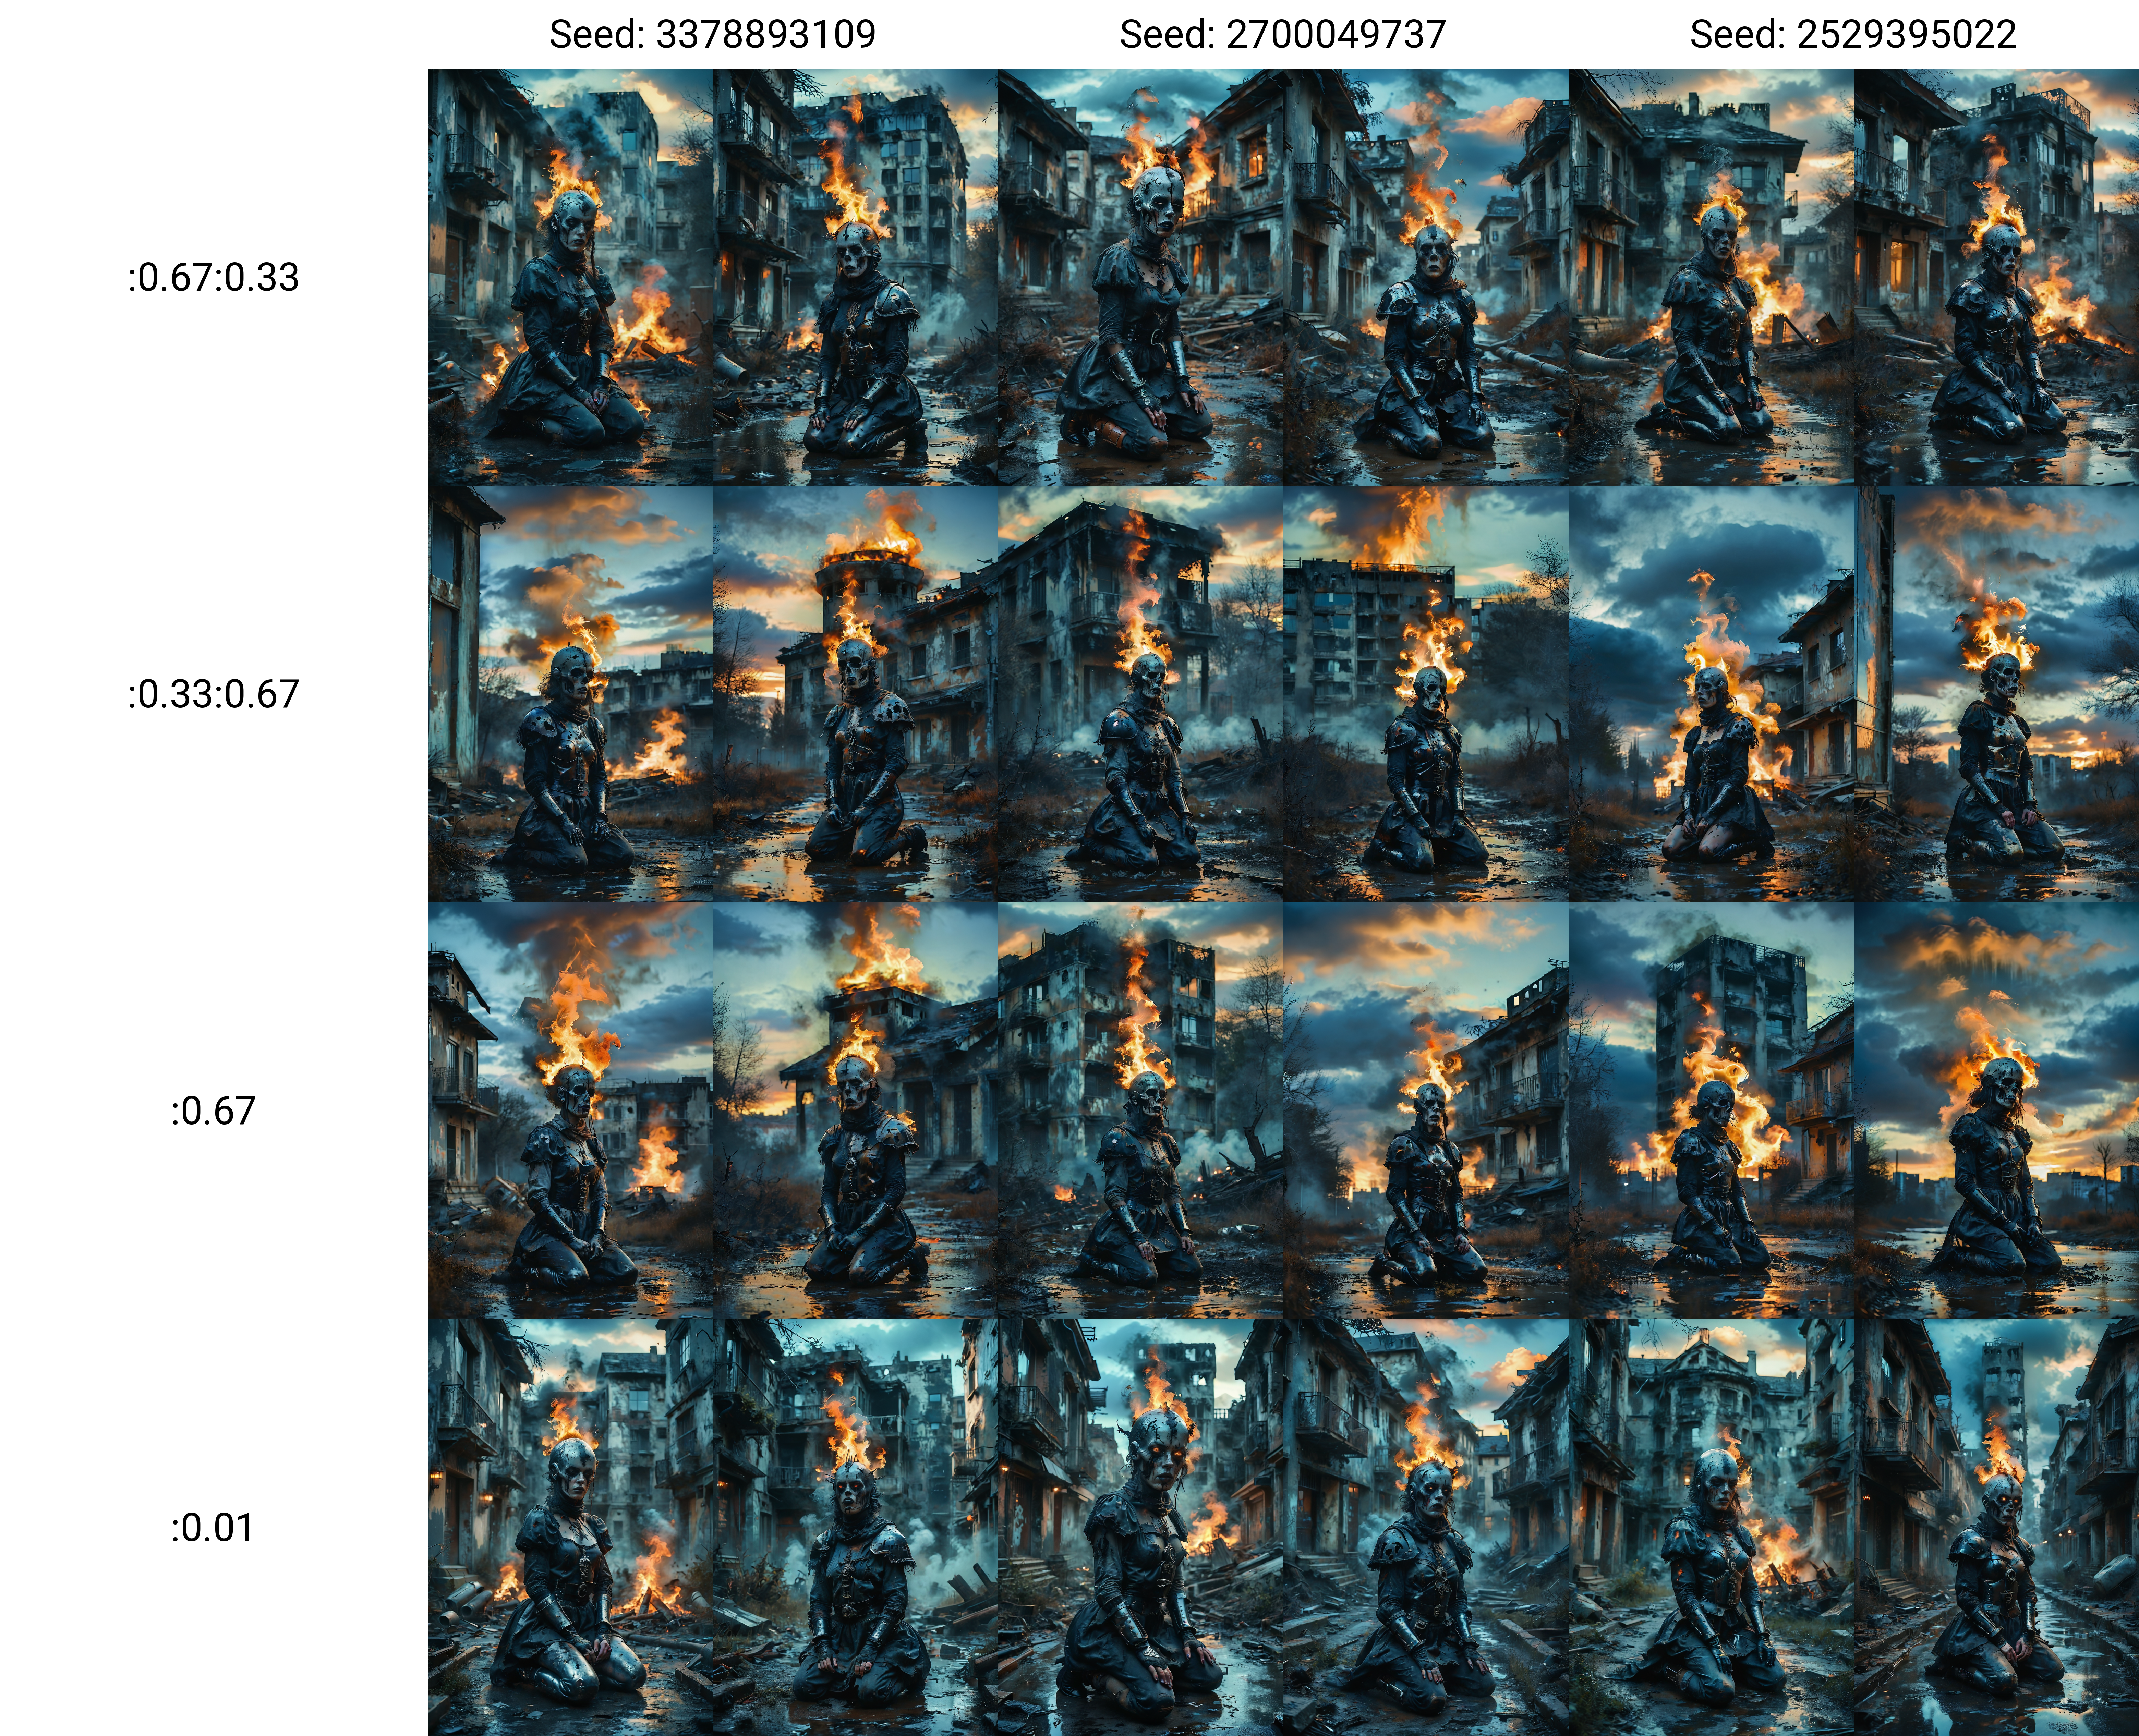2139x1736 pixels.
Task: Open second image under seed 3378893109, top row
Action: (855, 277)
